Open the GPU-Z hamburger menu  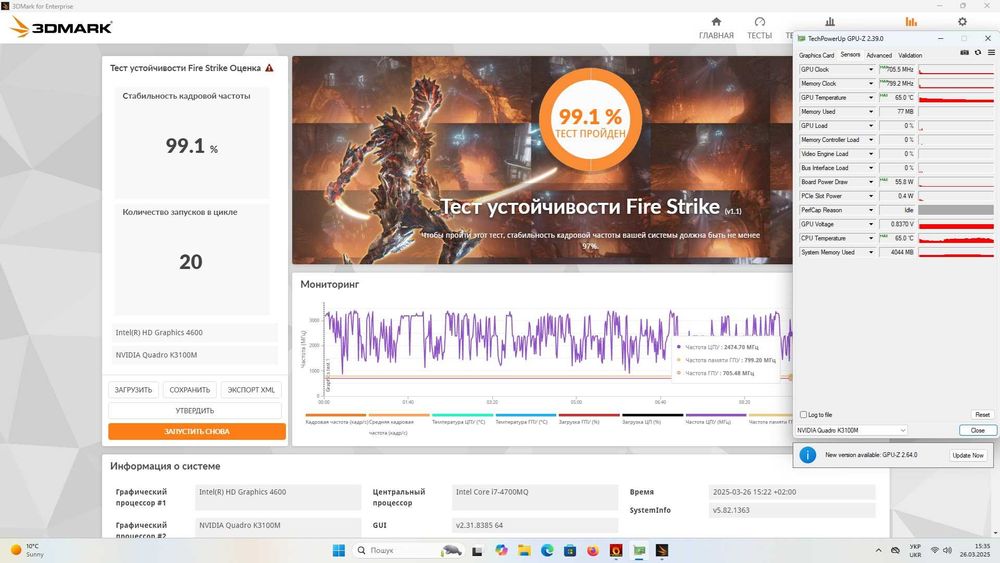tap(991, 53)
